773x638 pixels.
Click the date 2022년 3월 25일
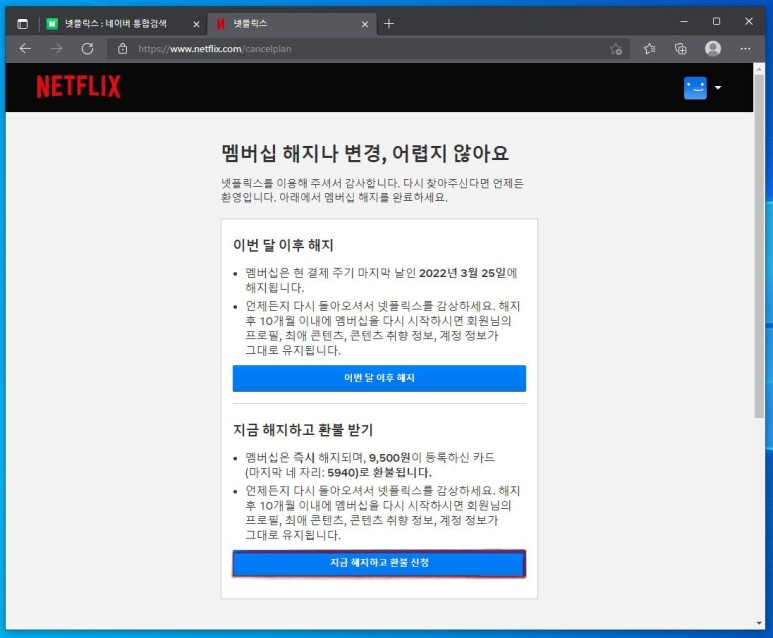[462, 273]
